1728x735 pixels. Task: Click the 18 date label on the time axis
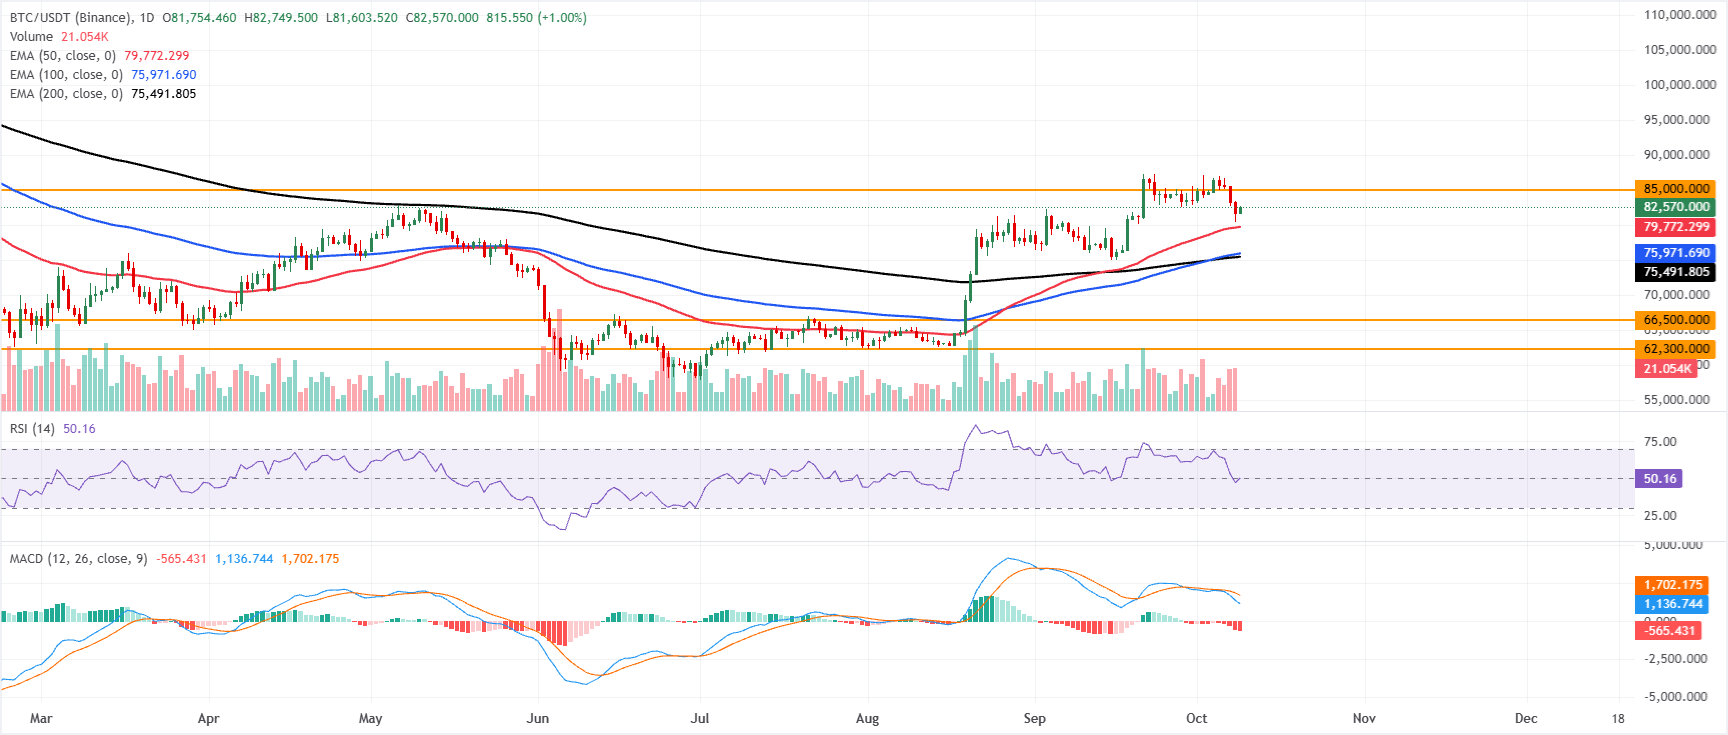click(x=1618, y=718)
